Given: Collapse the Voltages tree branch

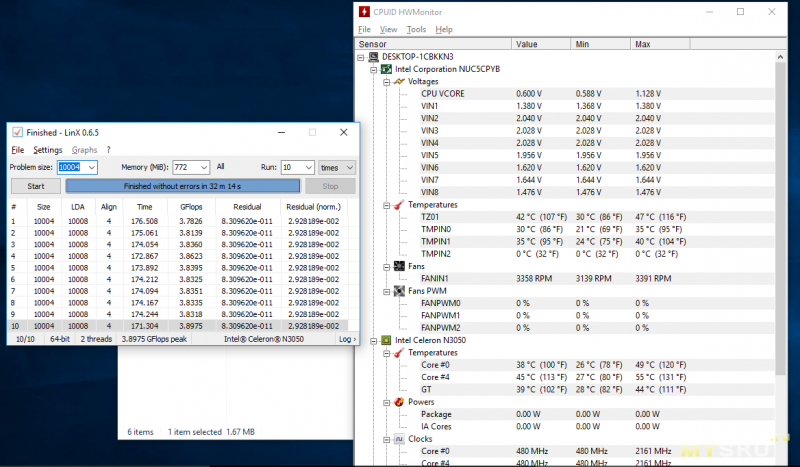Looking at the screenshot, I should [387, 82].
